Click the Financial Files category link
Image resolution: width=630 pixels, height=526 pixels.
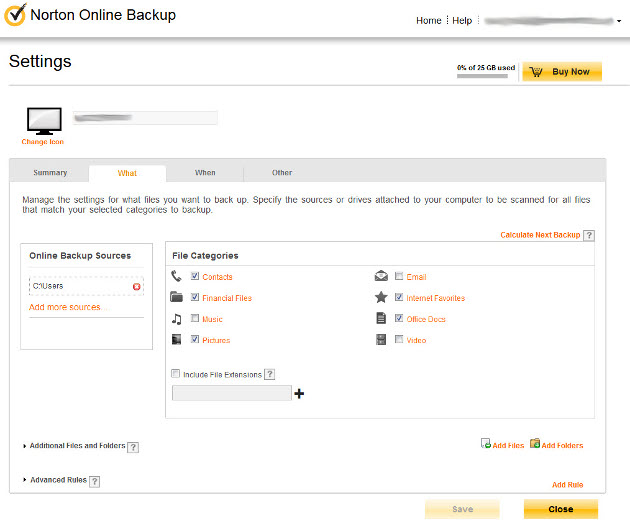coord(227,298)
